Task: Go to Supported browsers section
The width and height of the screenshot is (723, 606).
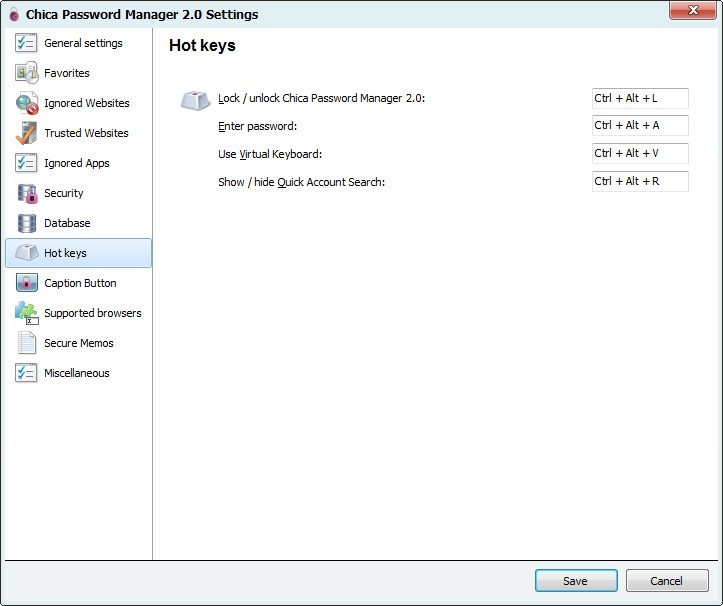Action: 93,313
